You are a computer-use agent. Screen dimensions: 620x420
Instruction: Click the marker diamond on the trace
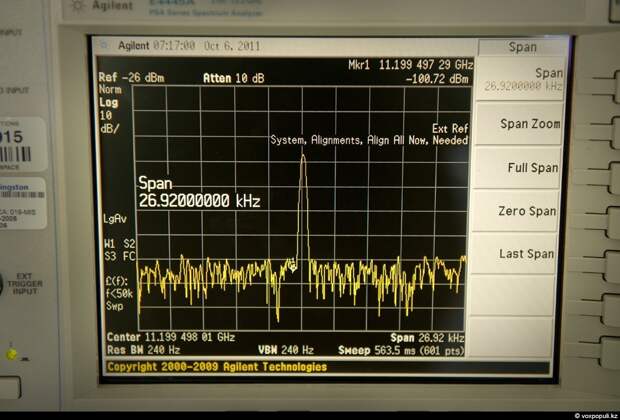click(293, 268)
